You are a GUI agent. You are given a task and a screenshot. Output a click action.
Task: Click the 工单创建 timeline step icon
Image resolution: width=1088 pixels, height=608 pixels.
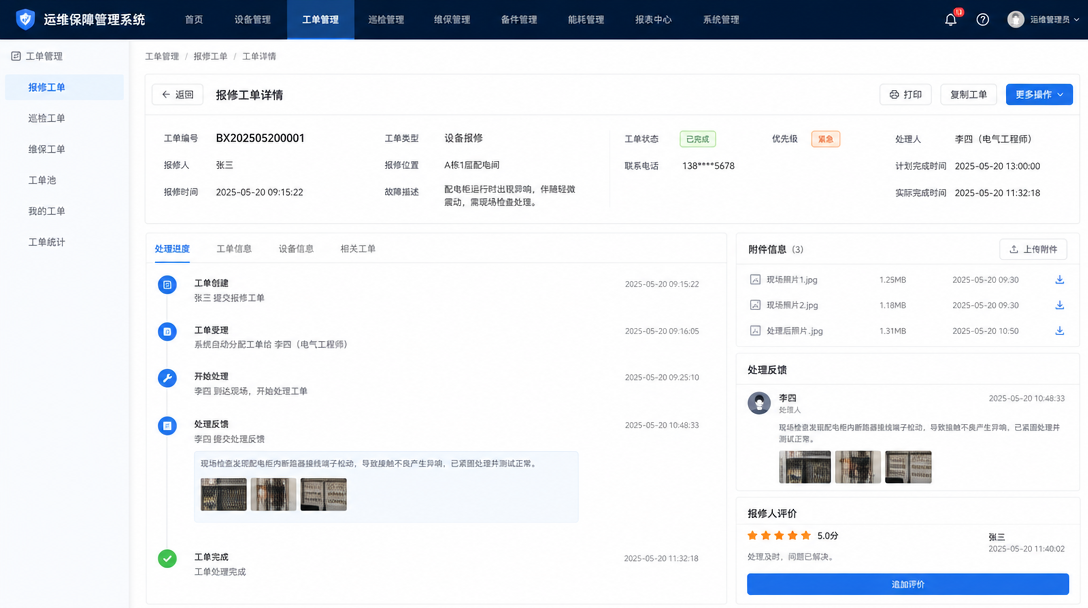[167, 285]
